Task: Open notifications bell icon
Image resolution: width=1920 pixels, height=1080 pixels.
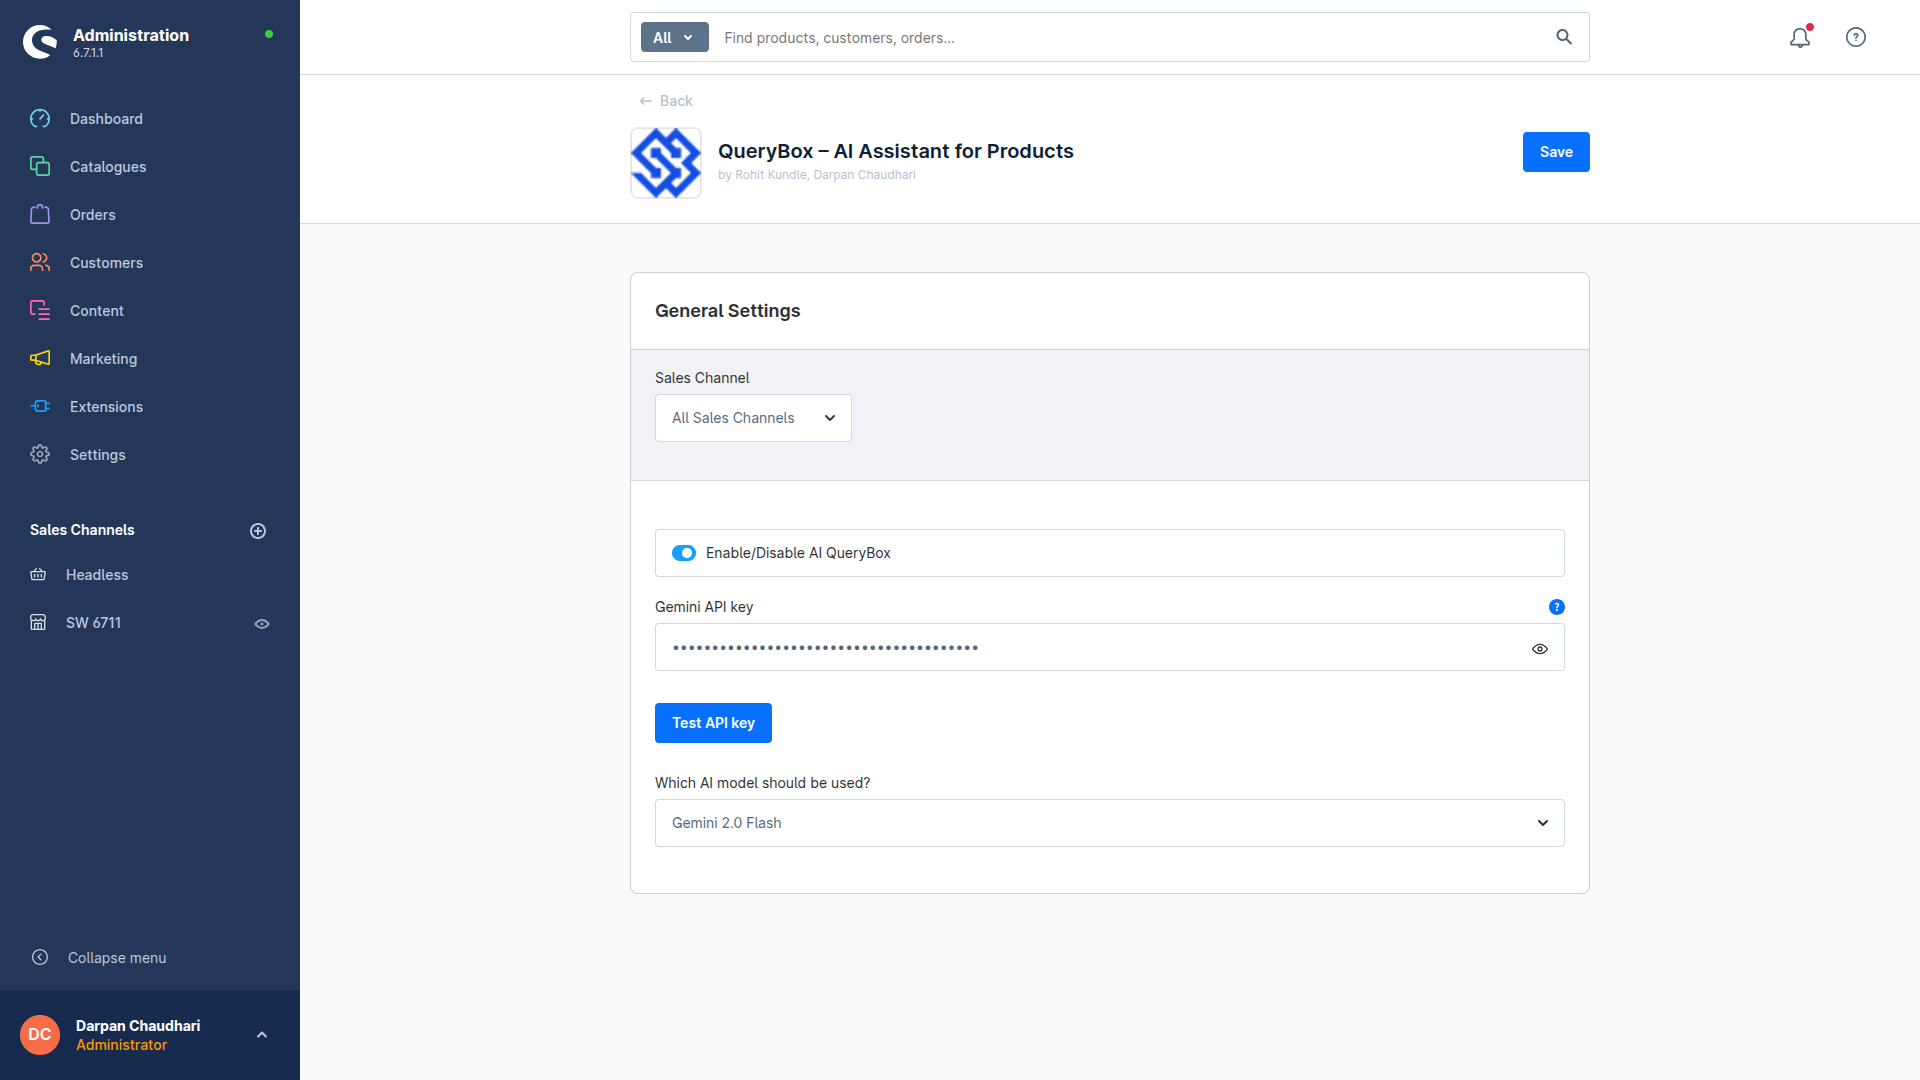Action: tap(1800, 37)
